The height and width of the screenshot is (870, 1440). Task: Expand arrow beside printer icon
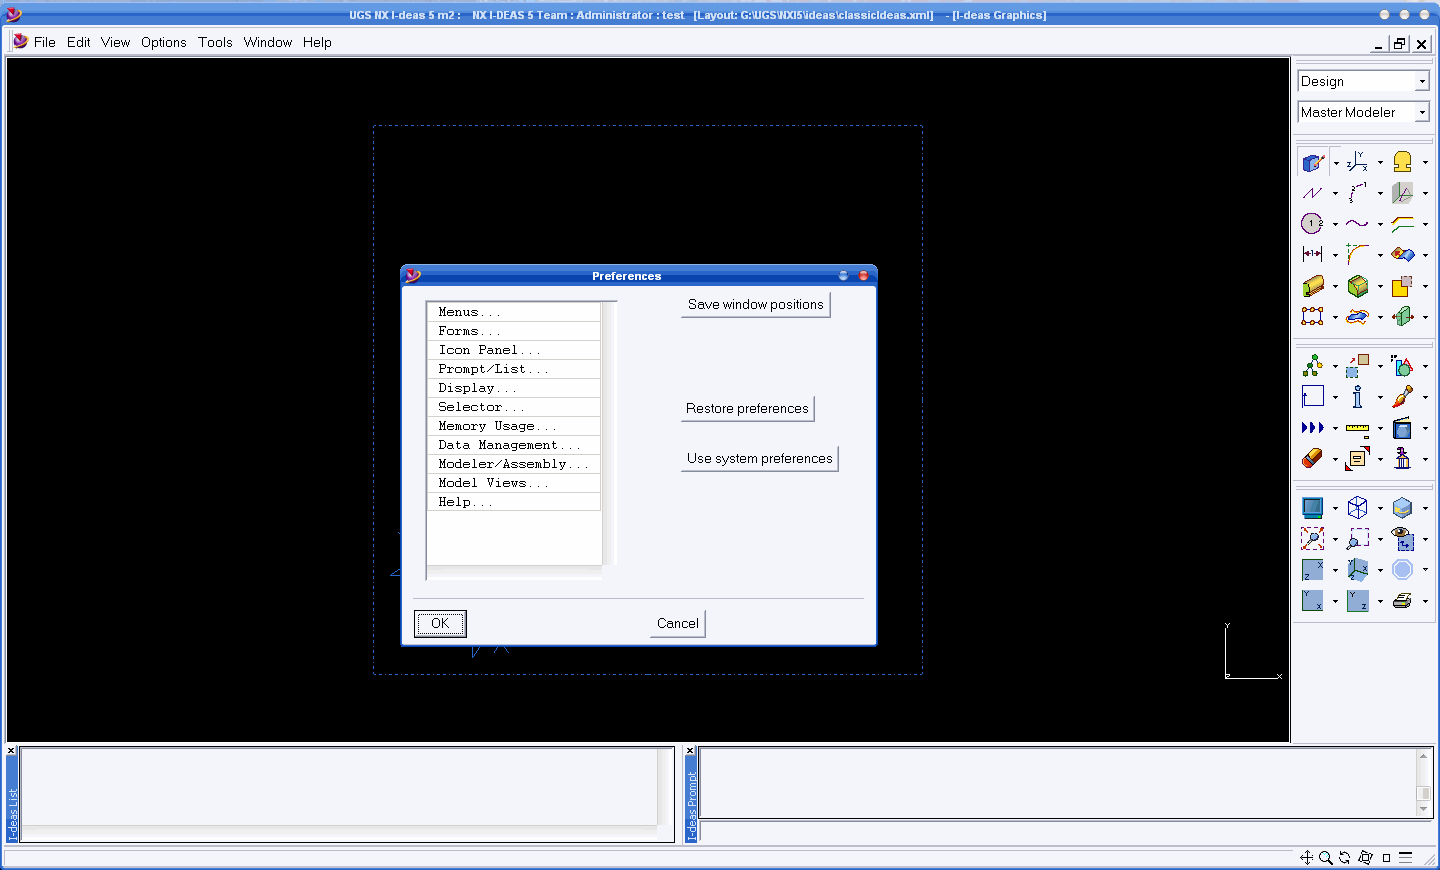pyautogui.click(x=1425, y=602)
